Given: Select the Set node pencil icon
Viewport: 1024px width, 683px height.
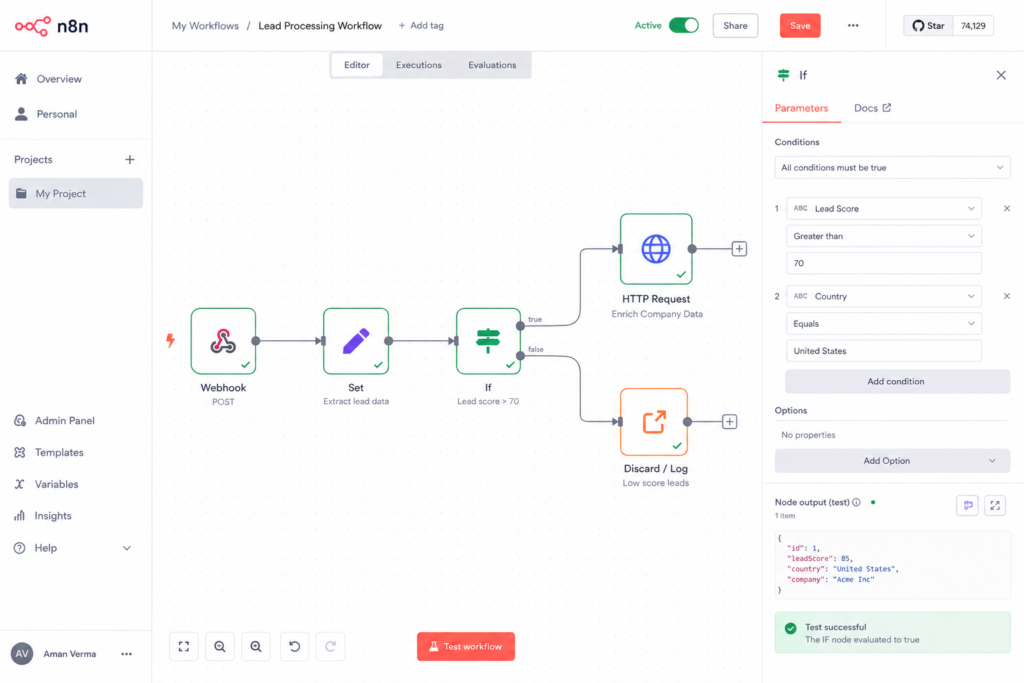Looking at the screenshot, I should point(356,341).
